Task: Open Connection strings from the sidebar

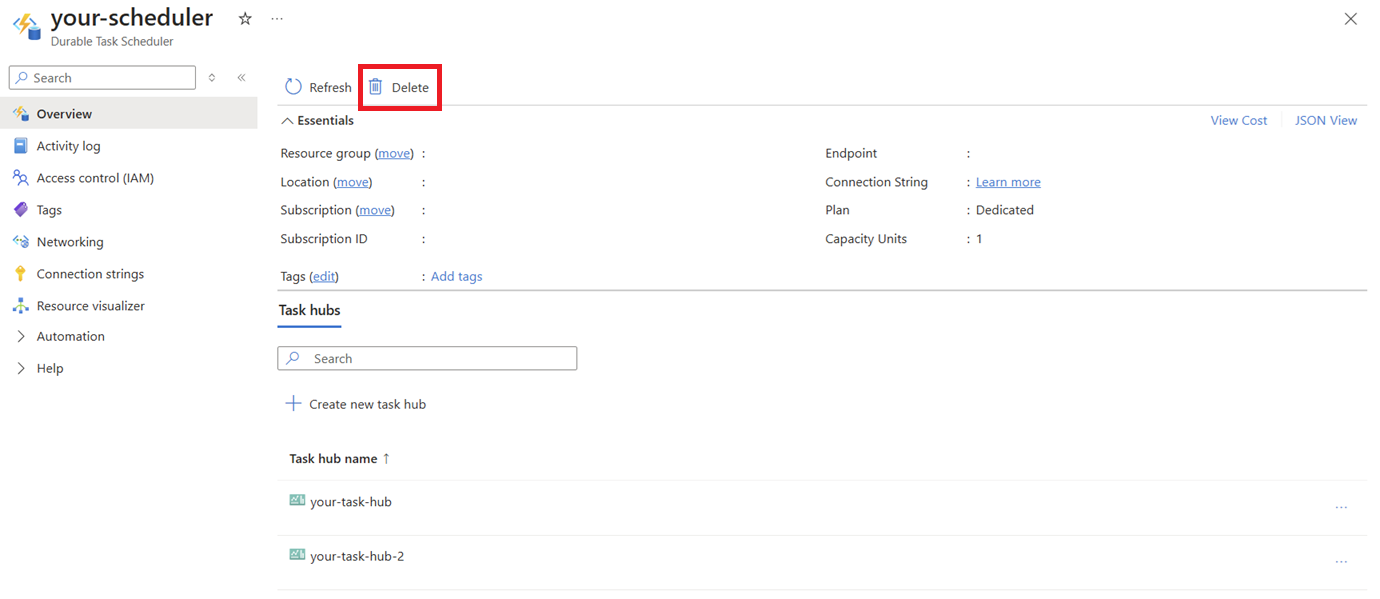Action: pyautogui.click(x=90, y=273)
